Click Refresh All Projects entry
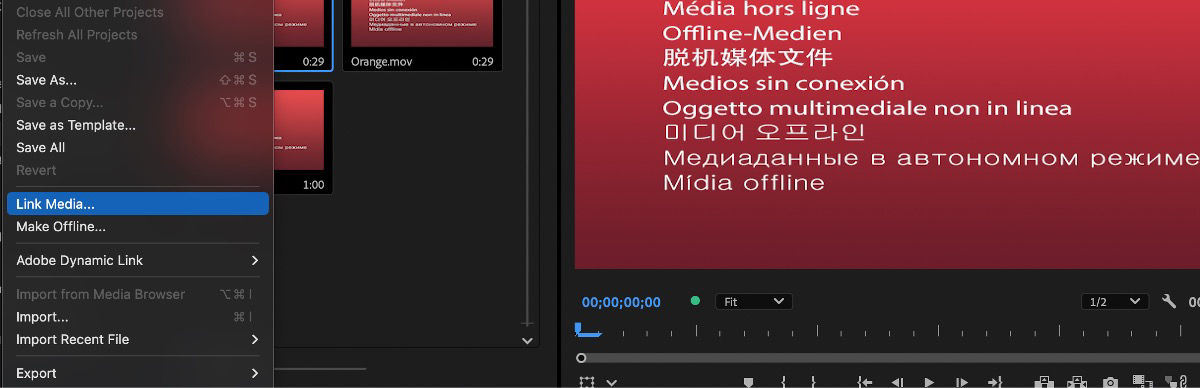 (x=137, y=35)
